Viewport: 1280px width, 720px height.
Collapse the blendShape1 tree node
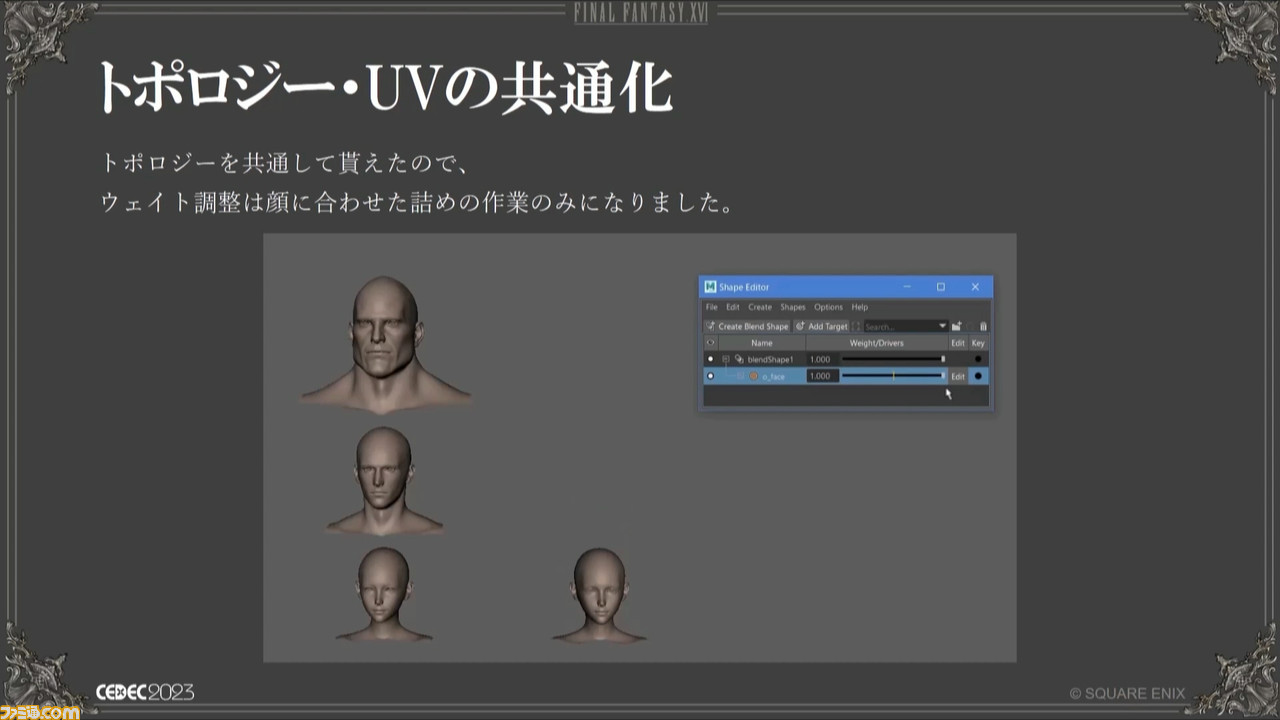pos(726,359)
